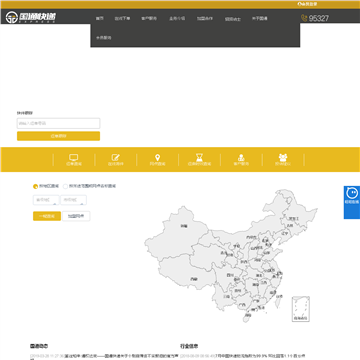360x360 pixels.
Task: Open the first news link under 国通动态
Action: (121, 356)
